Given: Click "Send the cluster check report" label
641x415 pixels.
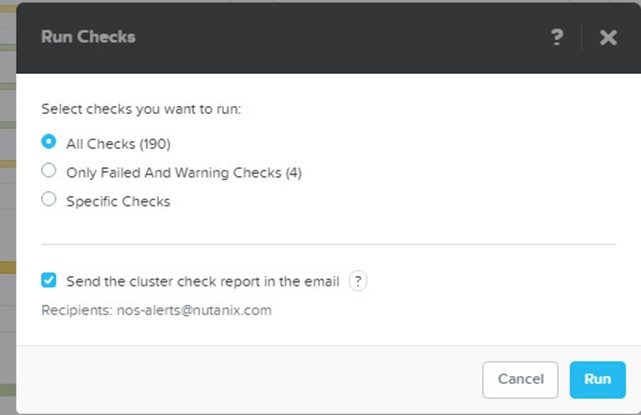Looking at the screenshot, I should pyautogui.click(x=203, y=281).
